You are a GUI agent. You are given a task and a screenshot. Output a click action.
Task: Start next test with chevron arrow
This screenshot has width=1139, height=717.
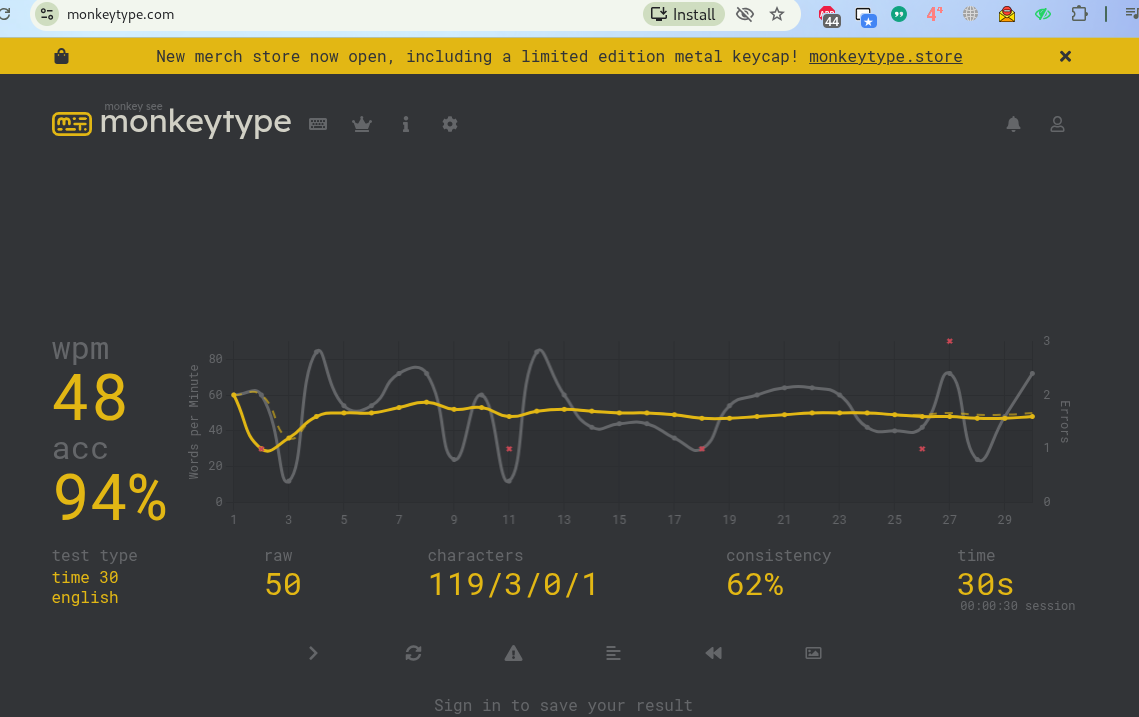point(313,653)
